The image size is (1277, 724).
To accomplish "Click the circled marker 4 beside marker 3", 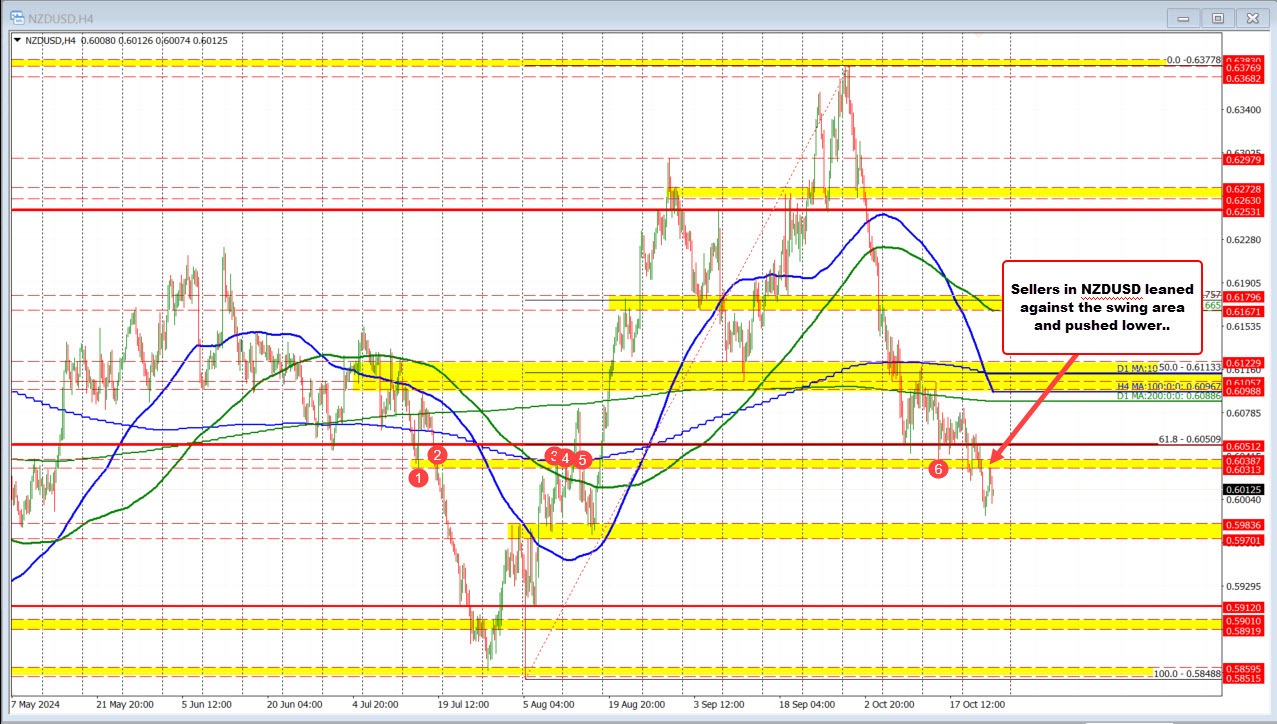I will (564, 459).
